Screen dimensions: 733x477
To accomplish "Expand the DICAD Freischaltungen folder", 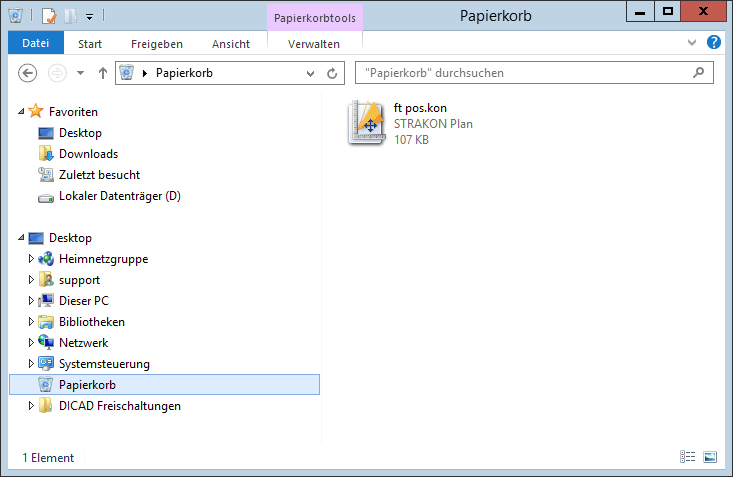I will 31,405.
